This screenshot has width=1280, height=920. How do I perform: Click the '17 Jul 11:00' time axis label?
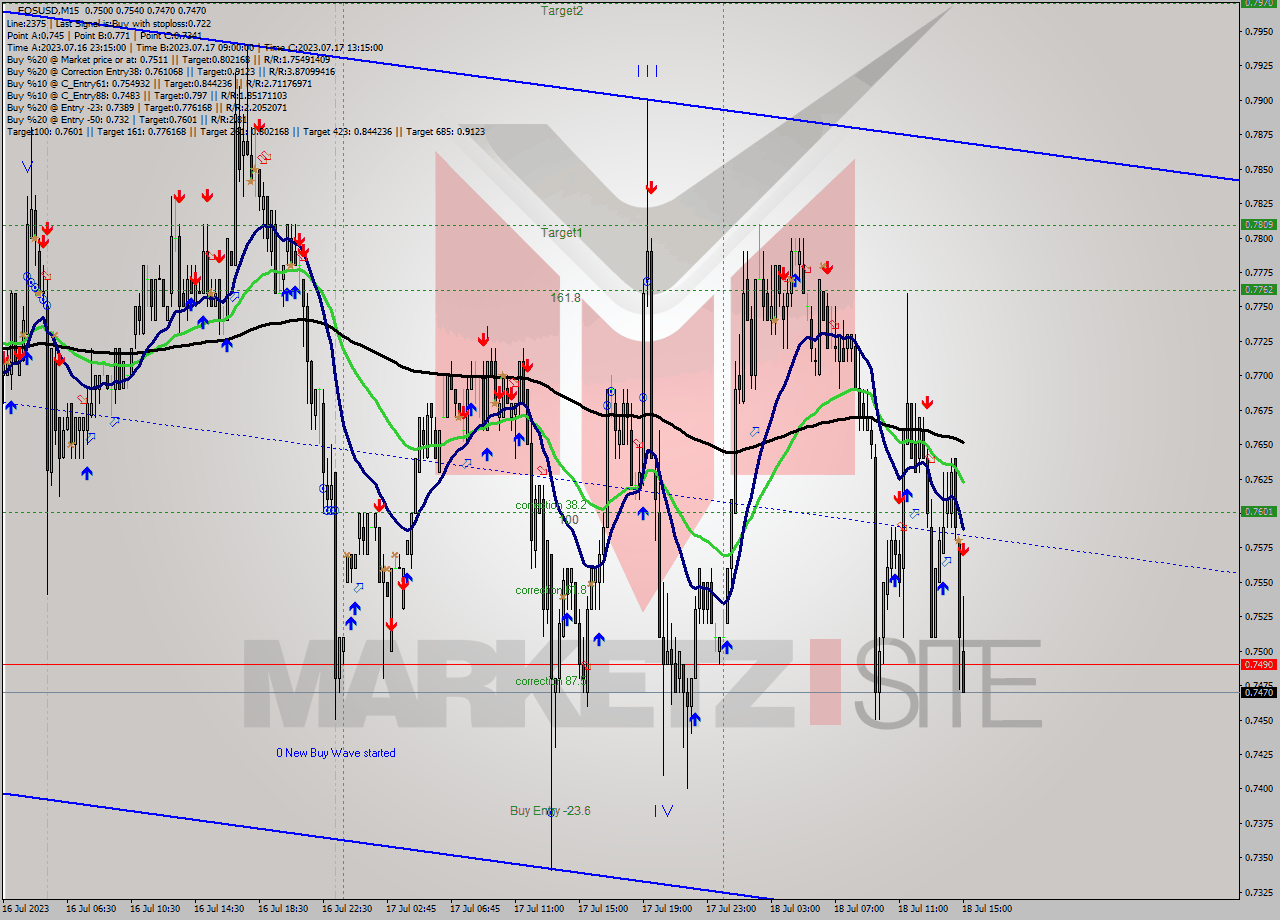[539, 909]
